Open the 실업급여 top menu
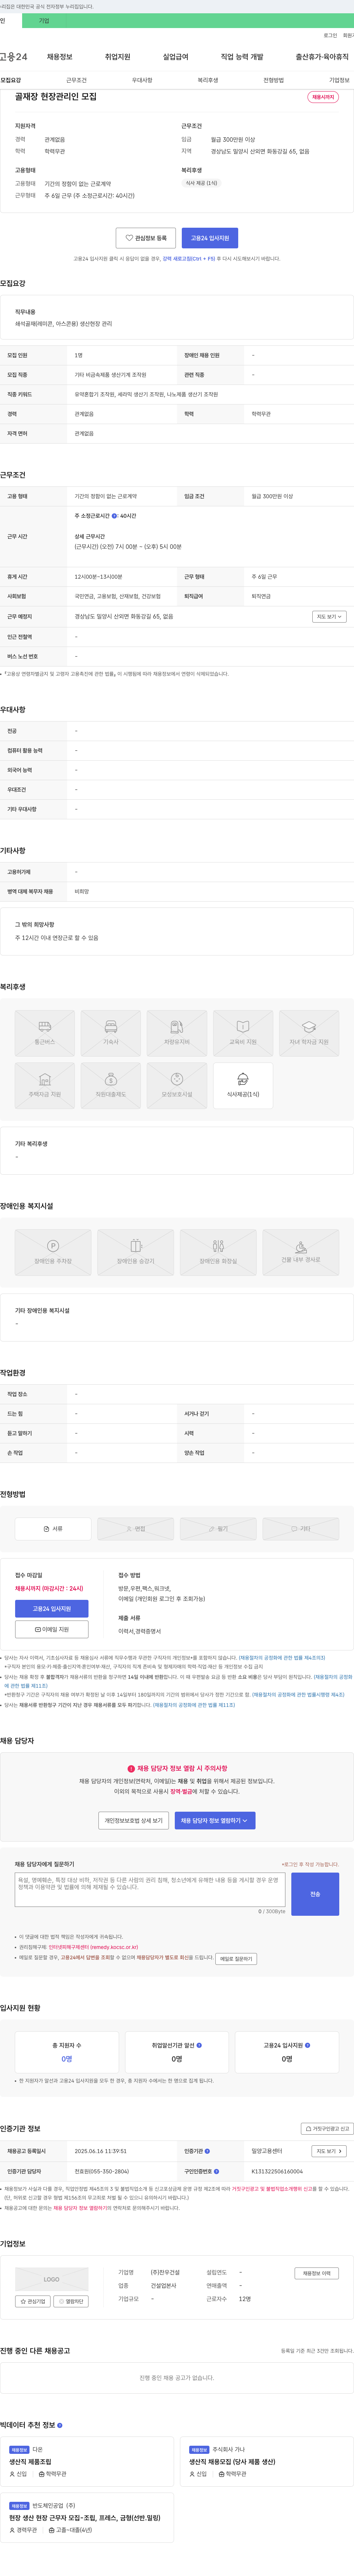354x2576 pixels. click(176, 57)
